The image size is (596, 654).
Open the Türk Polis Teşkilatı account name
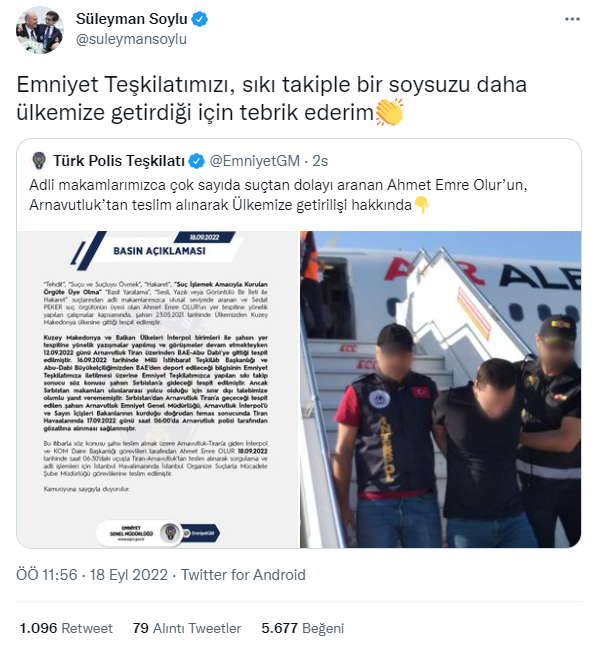(x=119, y=161)
